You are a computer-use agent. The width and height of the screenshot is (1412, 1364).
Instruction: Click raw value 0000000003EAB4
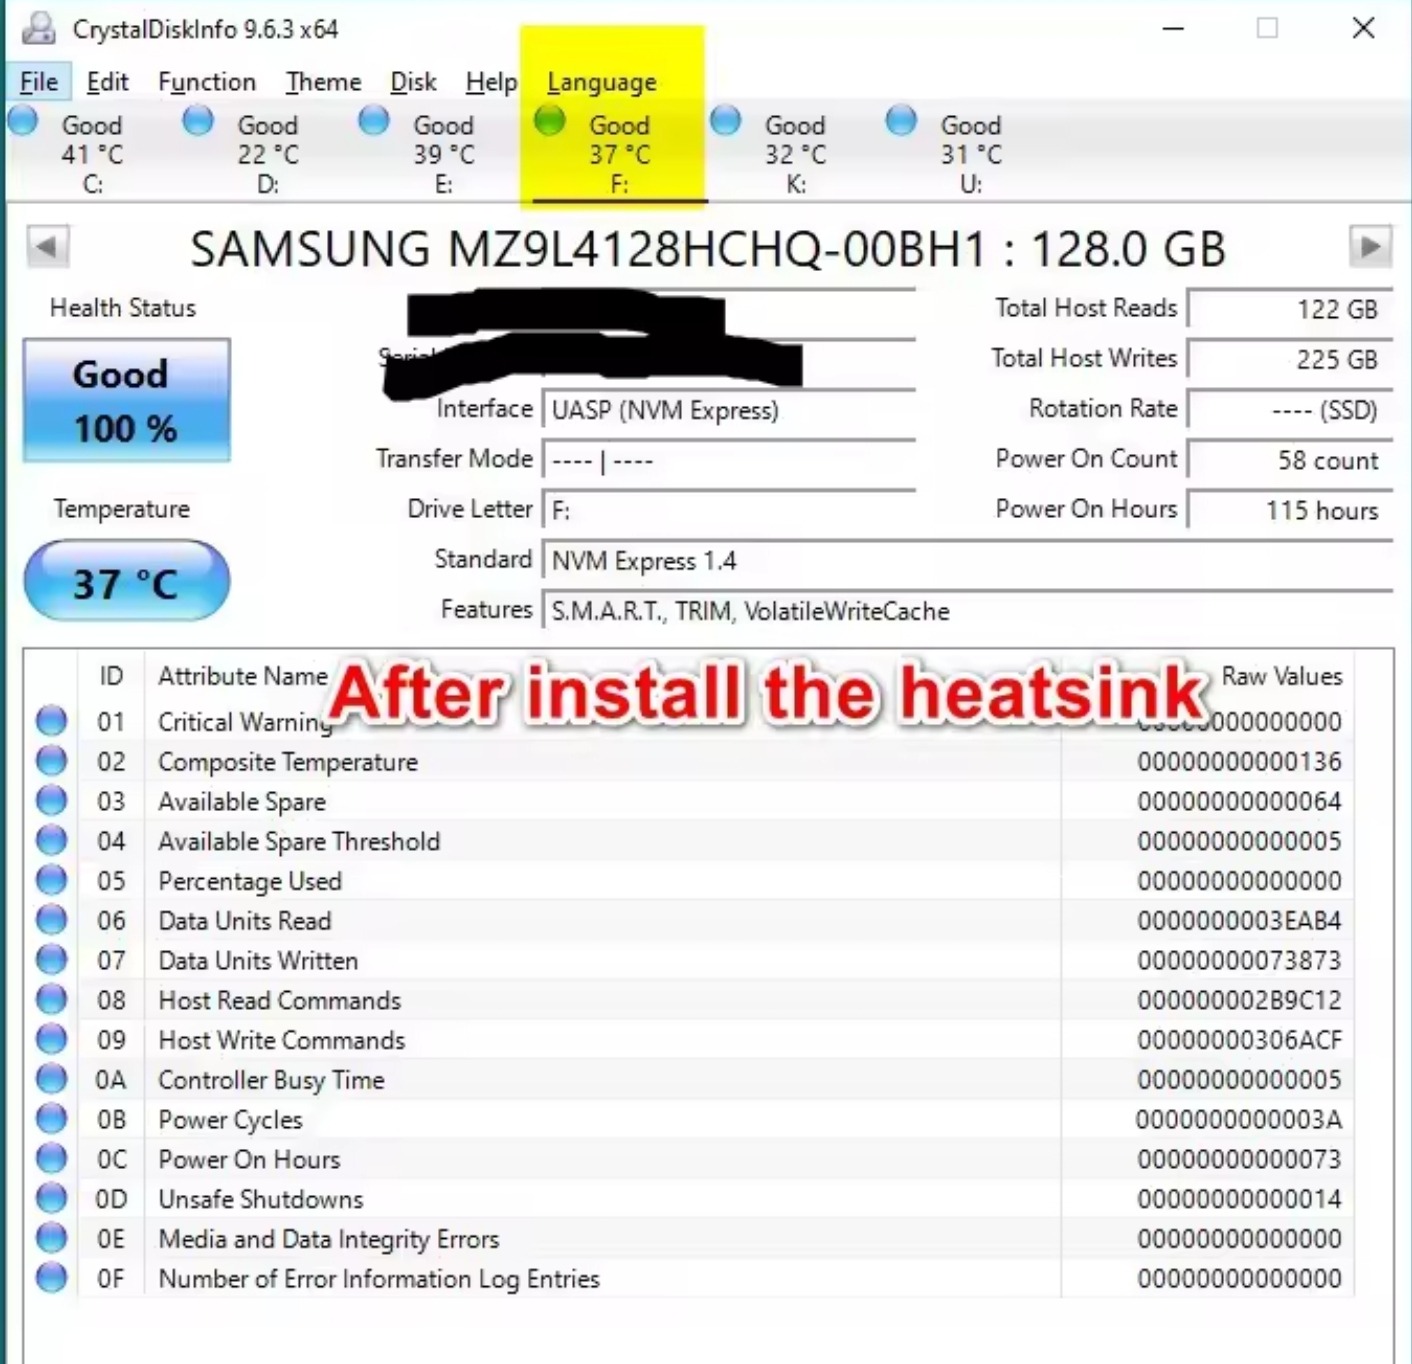pyautogui.click(x=1239, y=920)
